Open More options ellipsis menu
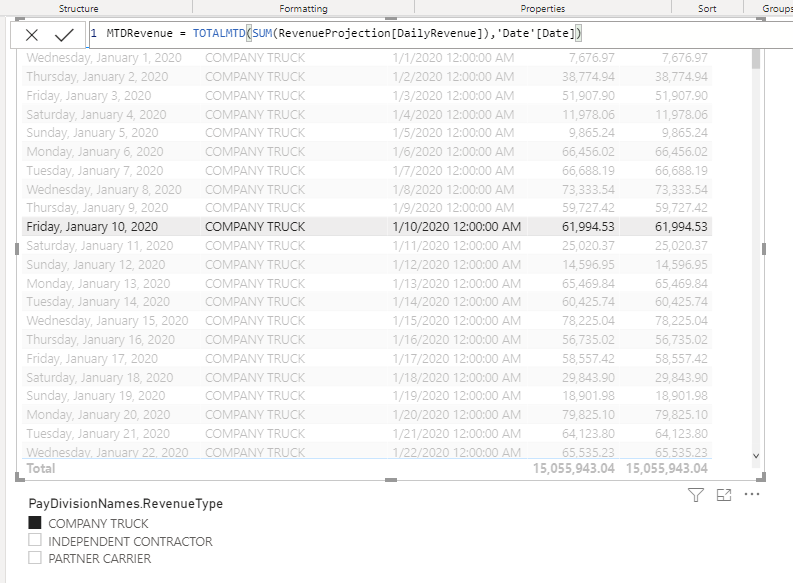Screen dimensions: 793x583 [752, 494]
